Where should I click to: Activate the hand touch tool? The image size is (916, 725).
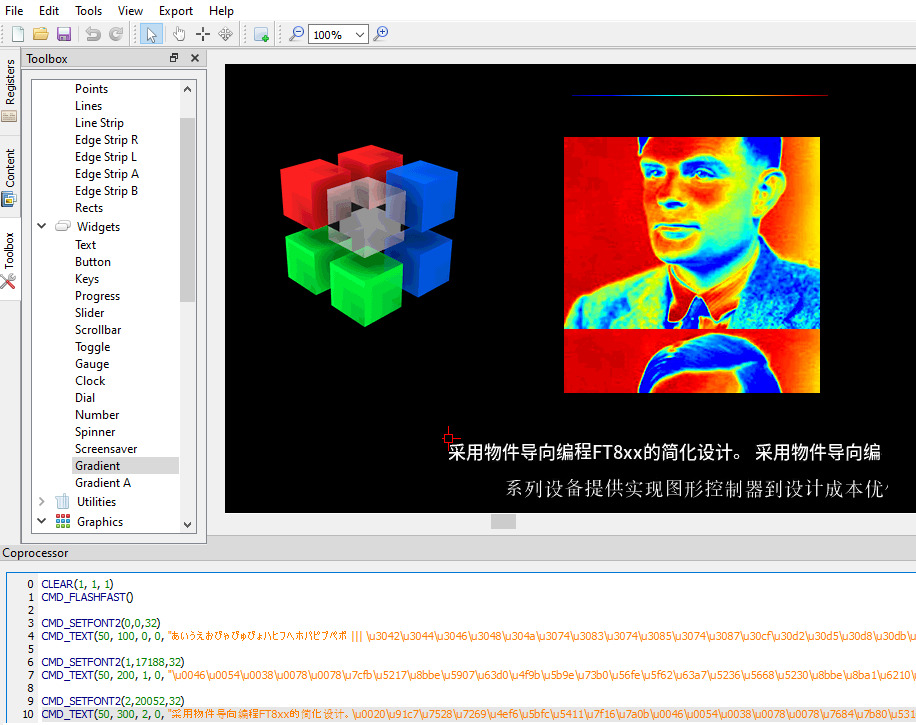(x=178, y=34)
